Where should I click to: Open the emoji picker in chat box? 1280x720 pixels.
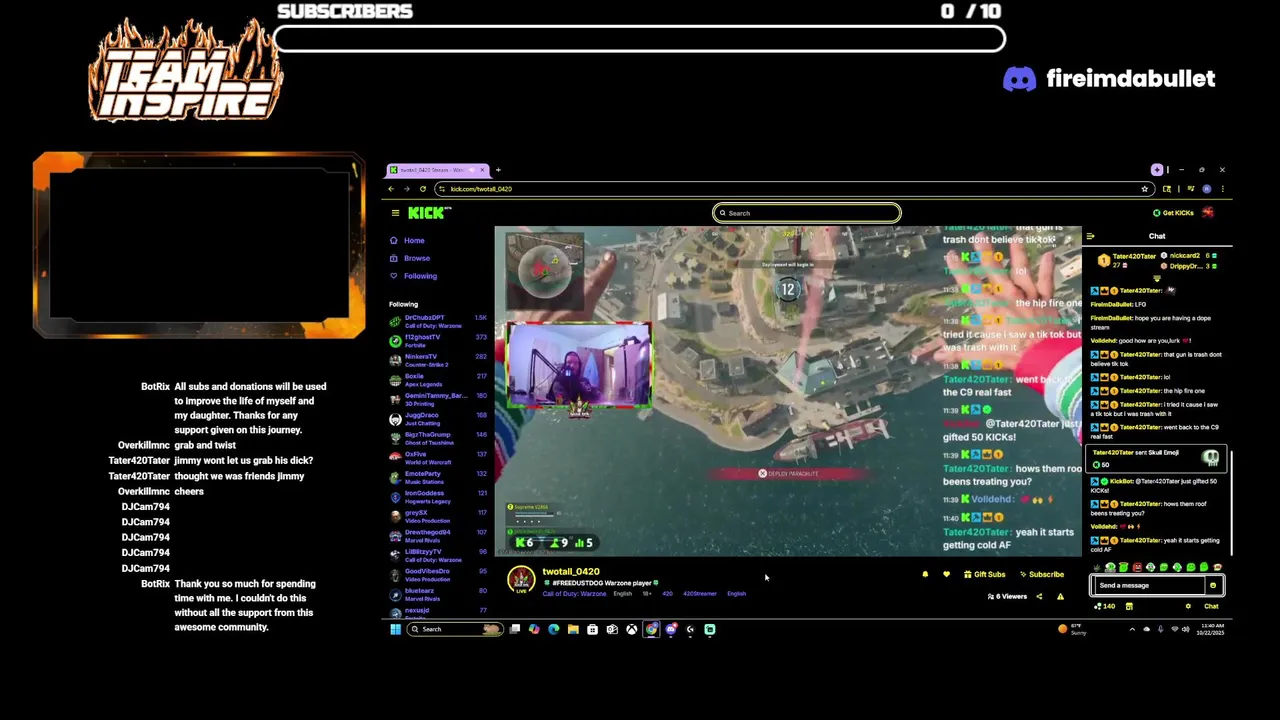tap(1213, 586)
